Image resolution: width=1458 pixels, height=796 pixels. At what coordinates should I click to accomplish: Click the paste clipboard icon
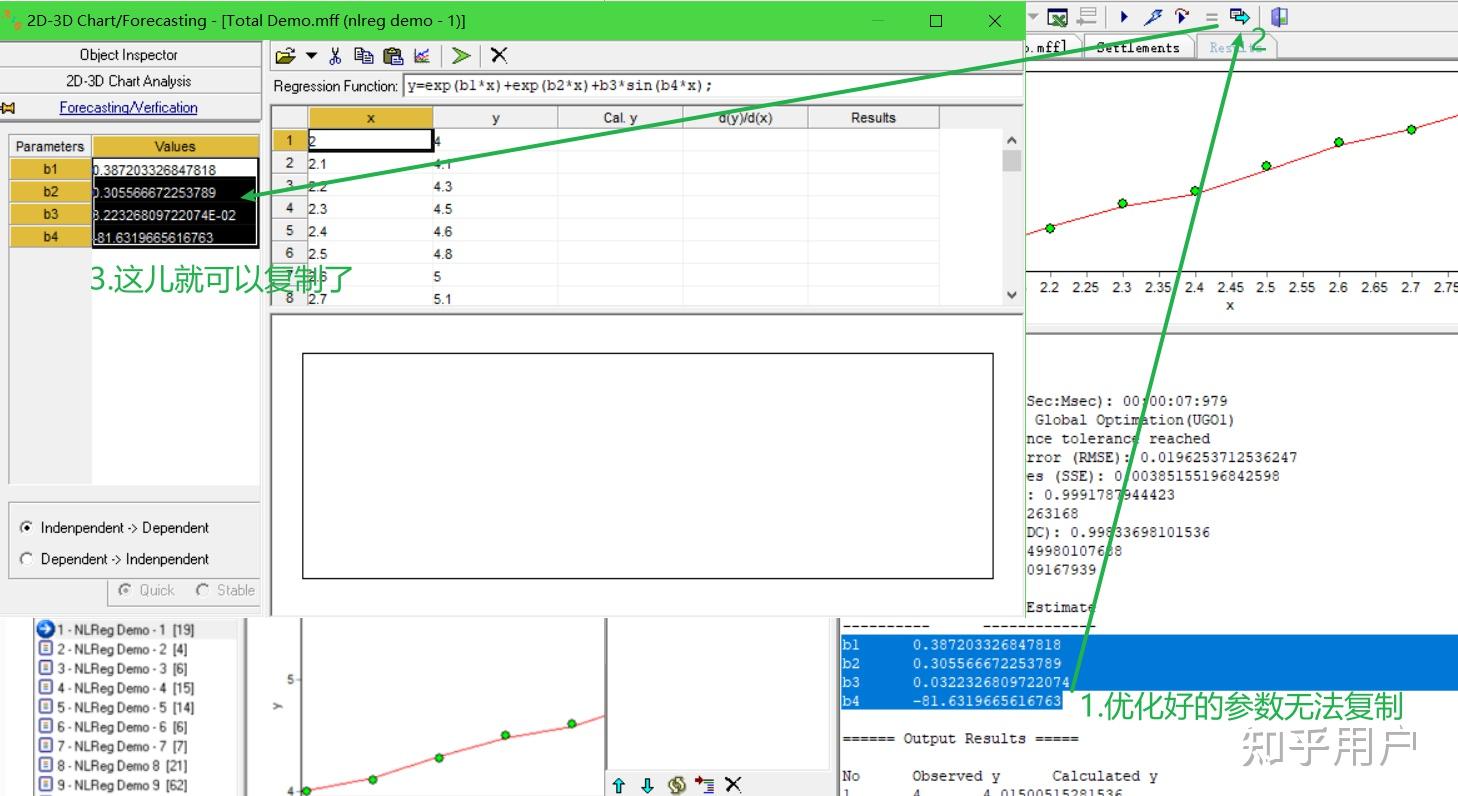pyautogui.click(x=393, y=56)
